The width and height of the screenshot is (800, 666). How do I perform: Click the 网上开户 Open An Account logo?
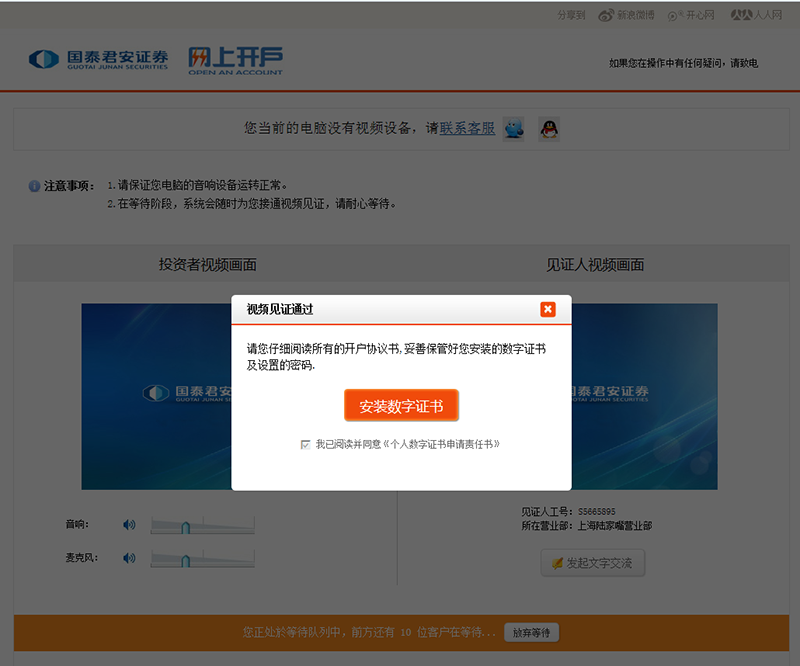(x=235, y=60)
